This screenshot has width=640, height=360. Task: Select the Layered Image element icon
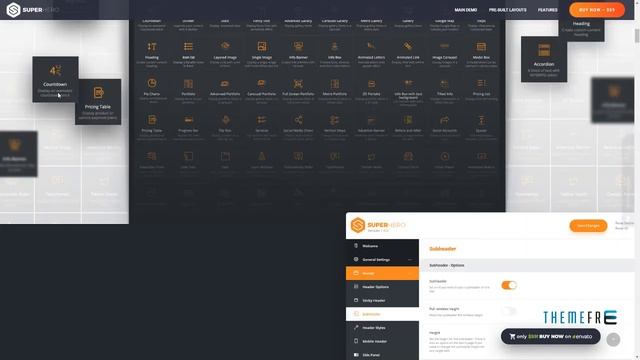[225, 46]
